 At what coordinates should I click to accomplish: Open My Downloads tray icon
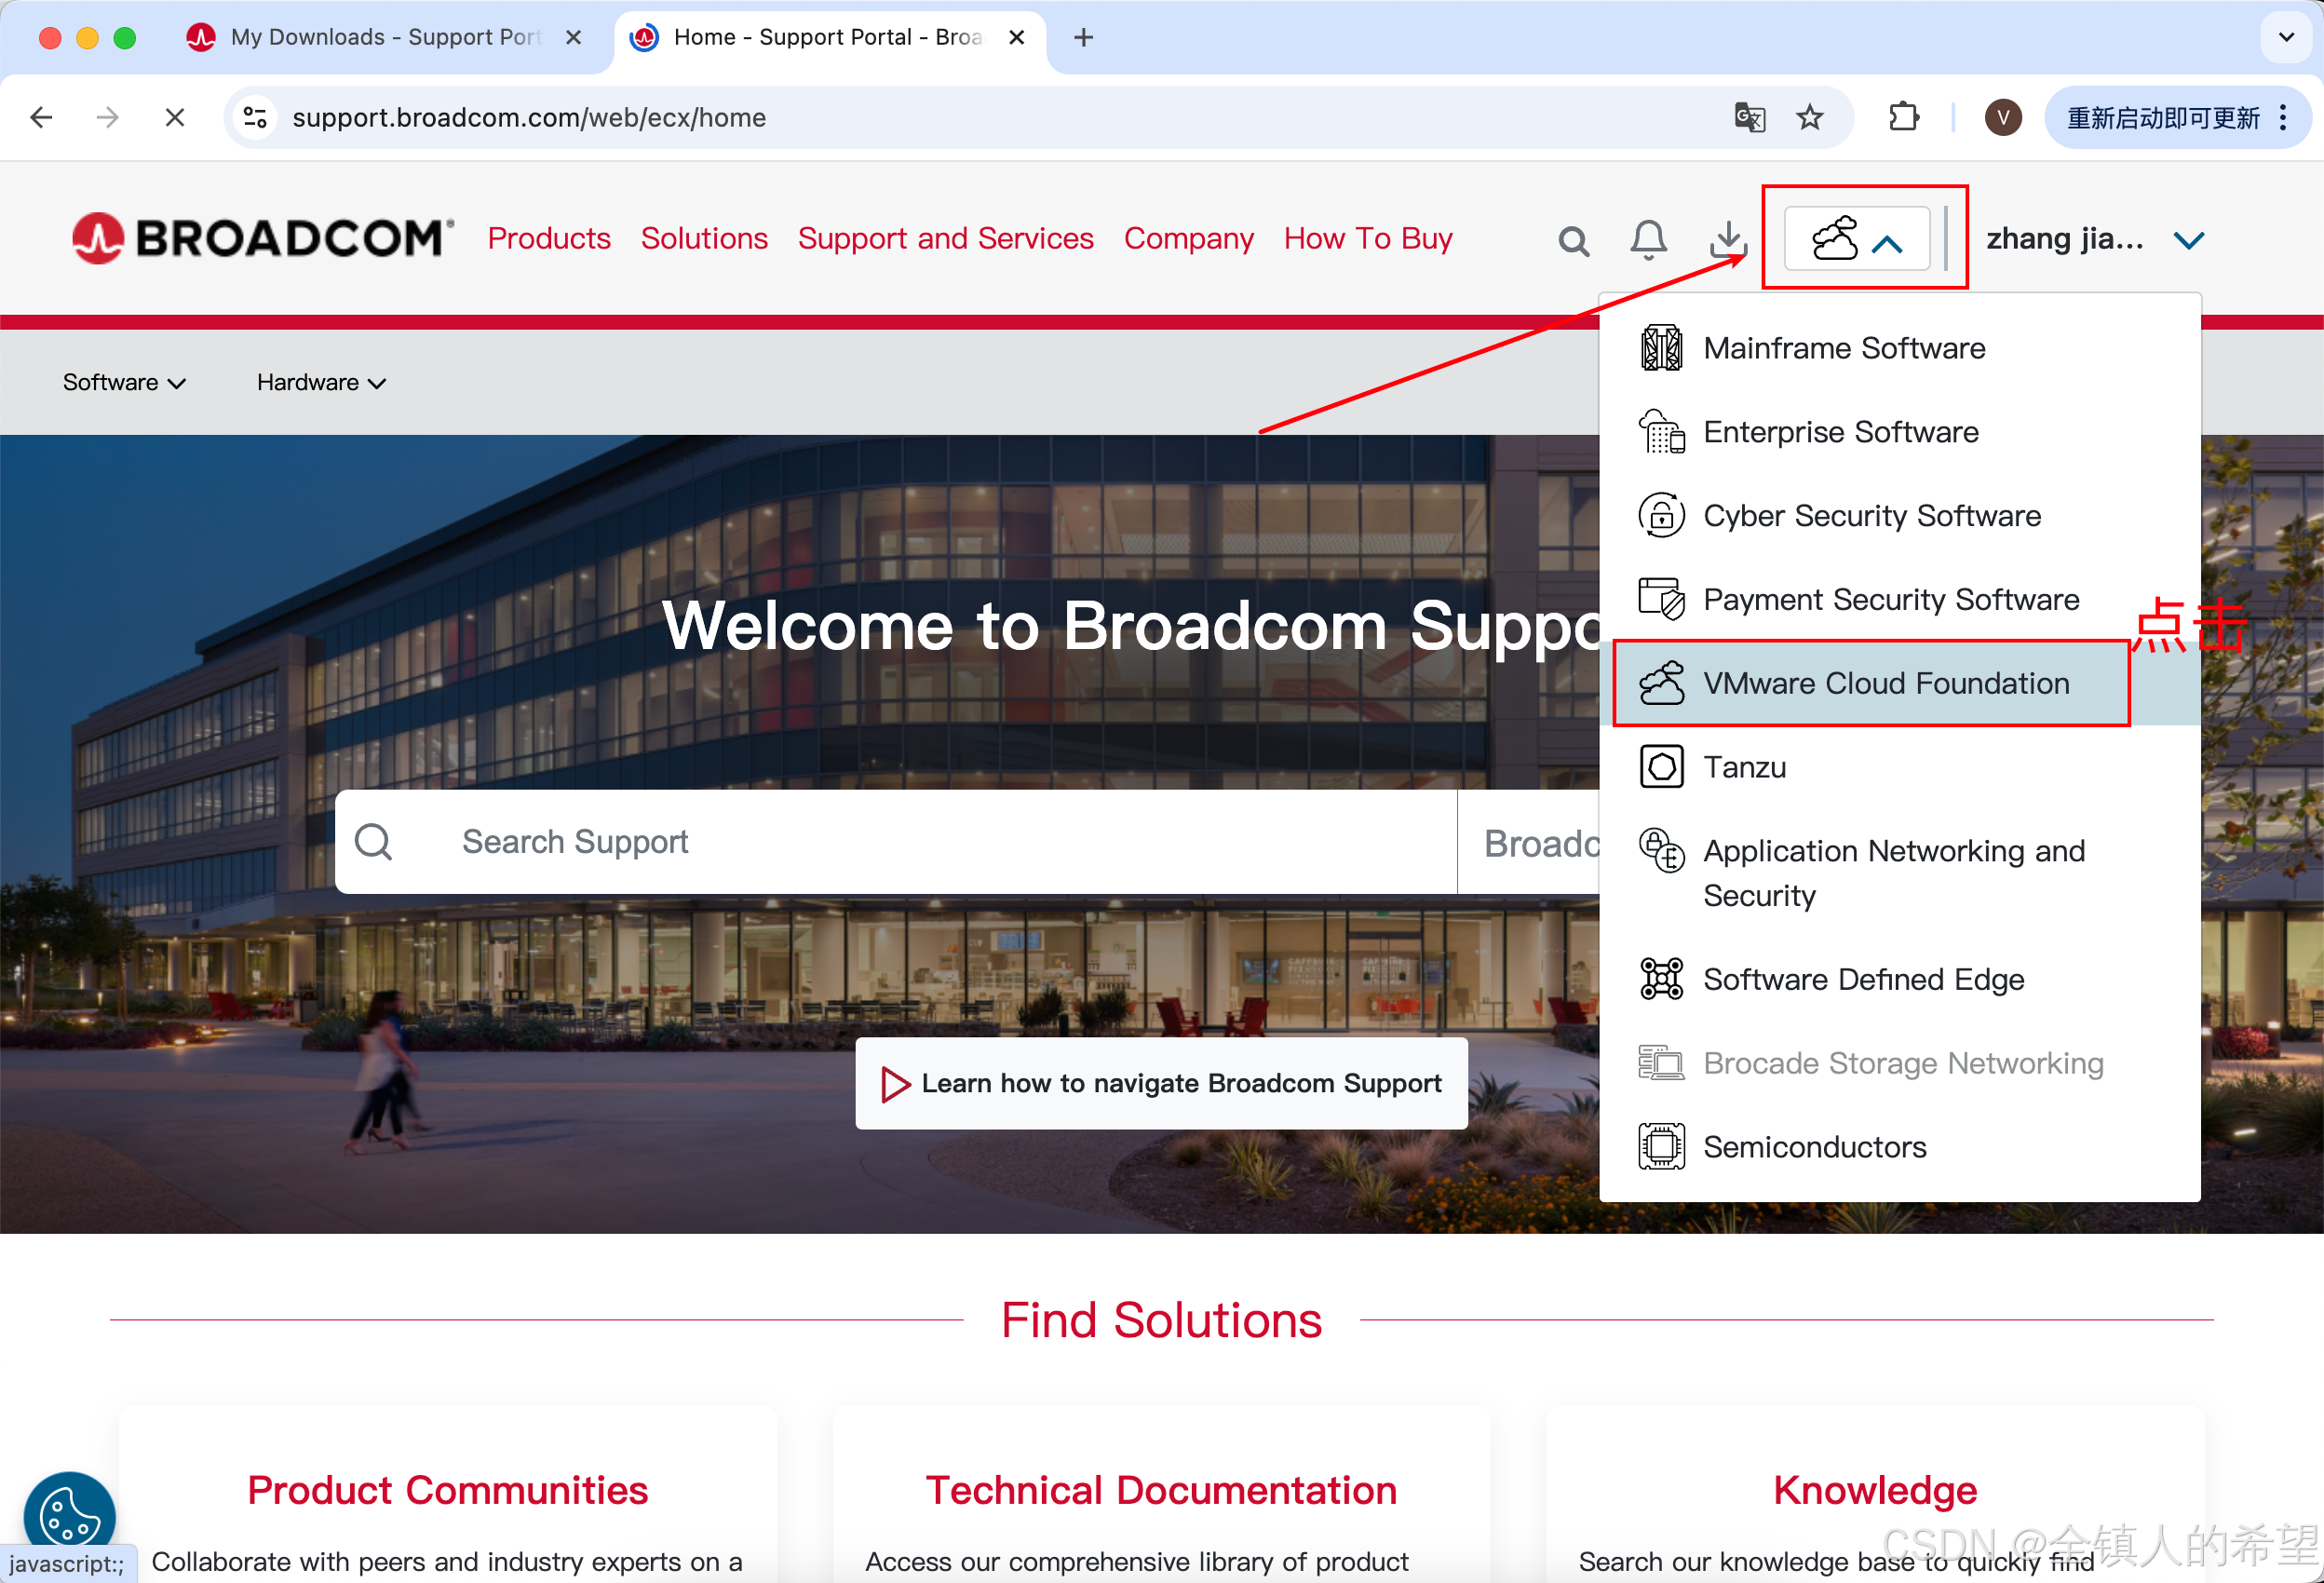pyautogui.click(x=1727, y=240)
